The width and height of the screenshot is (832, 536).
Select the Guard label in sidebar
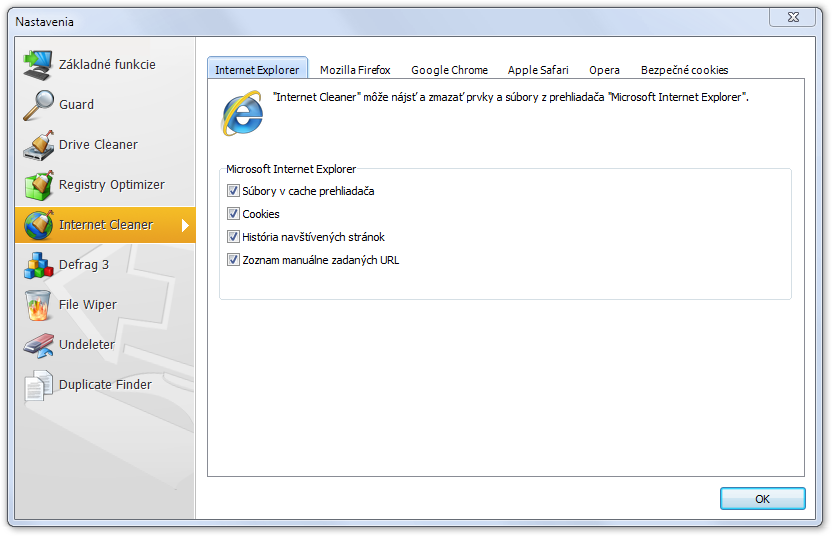tap(76, 105)
